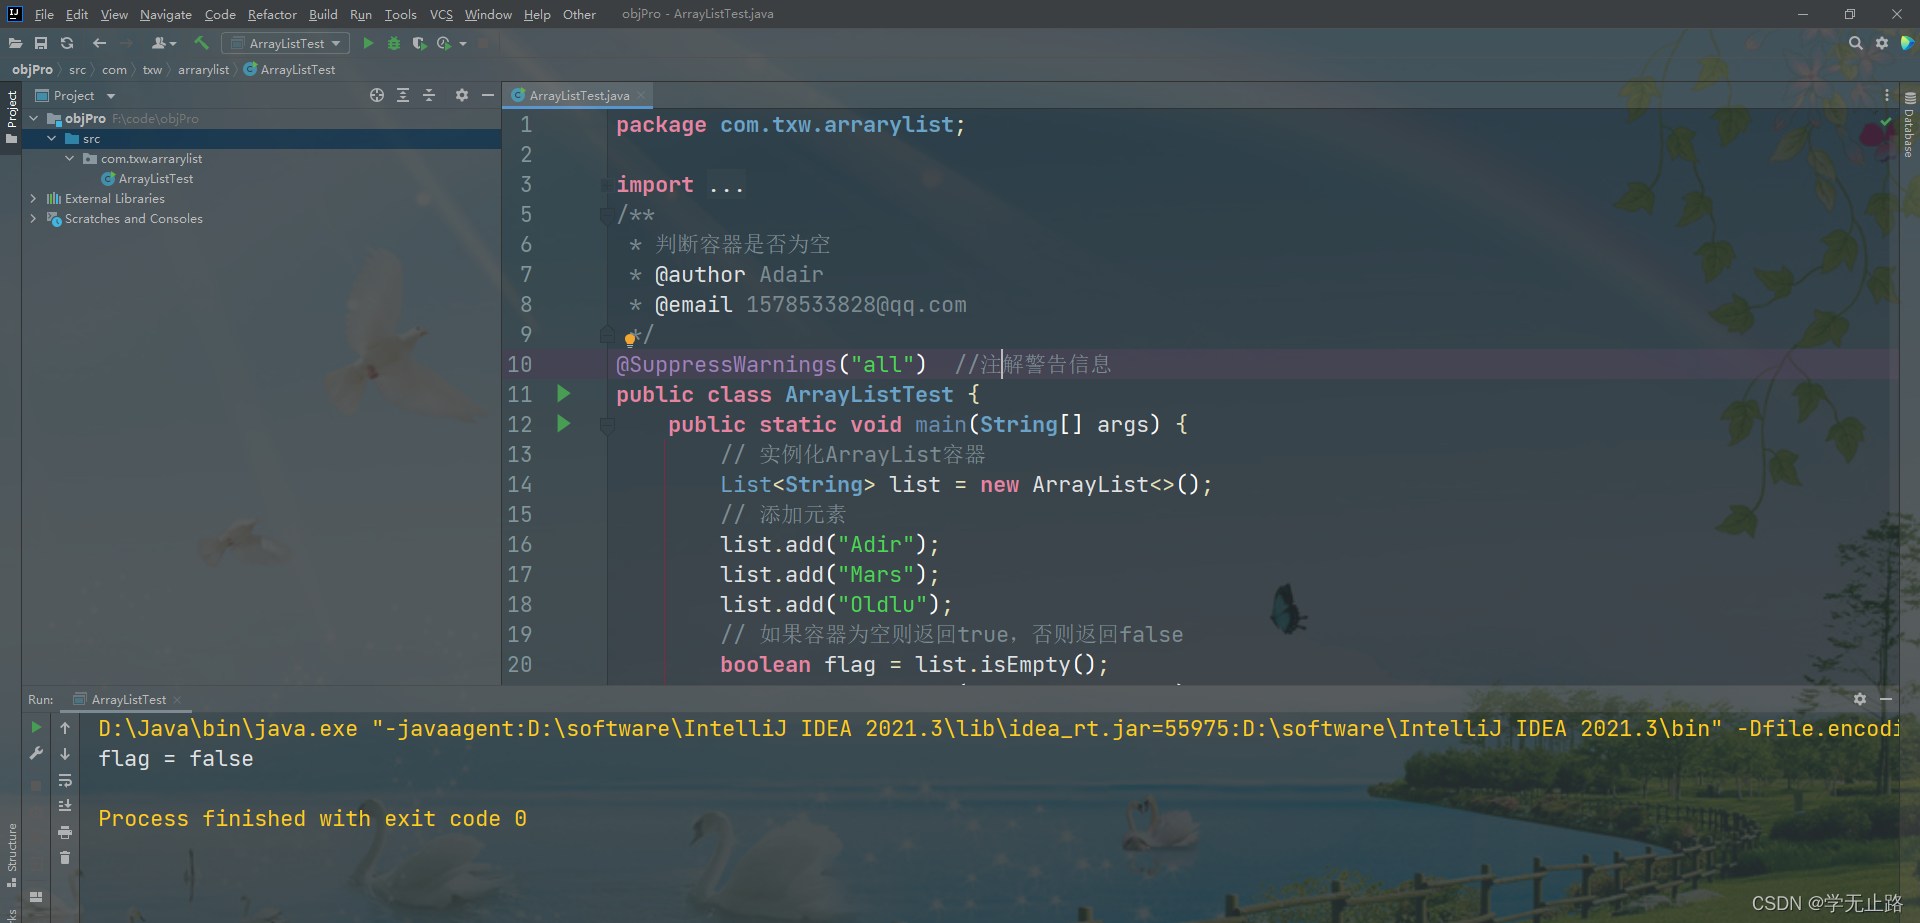Click the Run with Coverage shield icon
The width and height of the screenshot is (1920, 923).
pyautogui.click(x=419, y=43)
